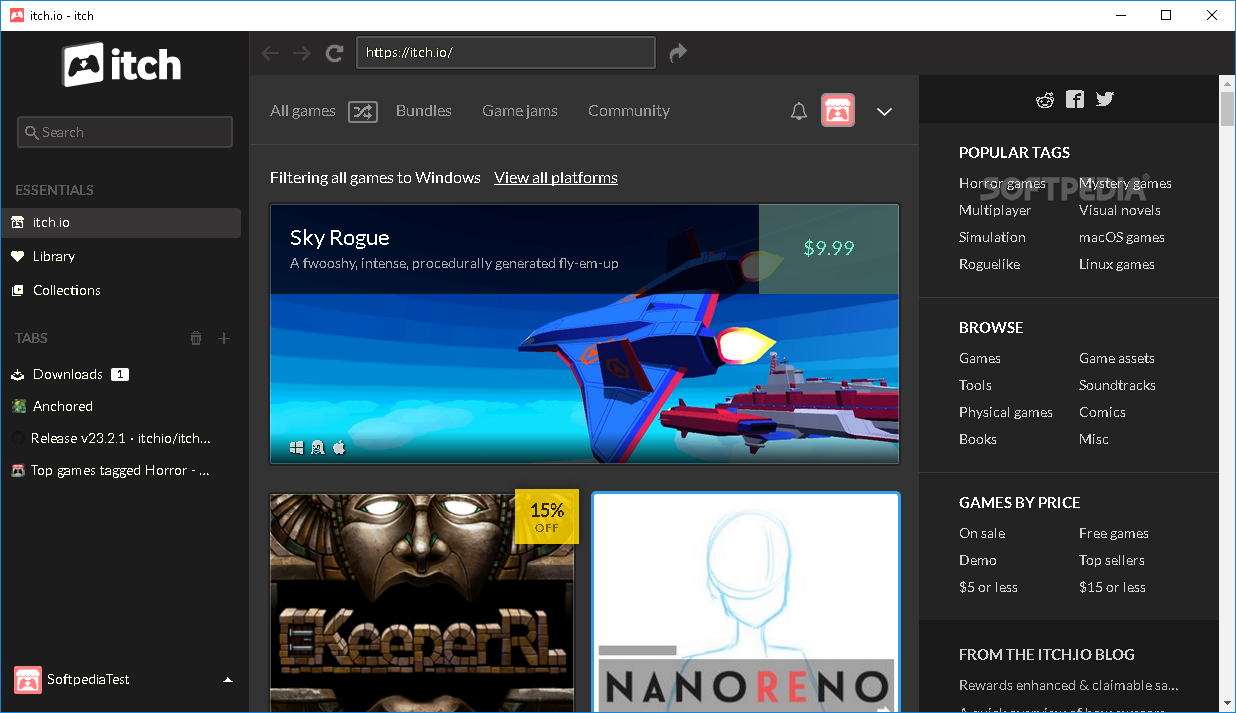Image resolution: width=1236 pixels, height=713 pixels.
Task: Browse the Visual novels tag
Action: point(1120,210)
